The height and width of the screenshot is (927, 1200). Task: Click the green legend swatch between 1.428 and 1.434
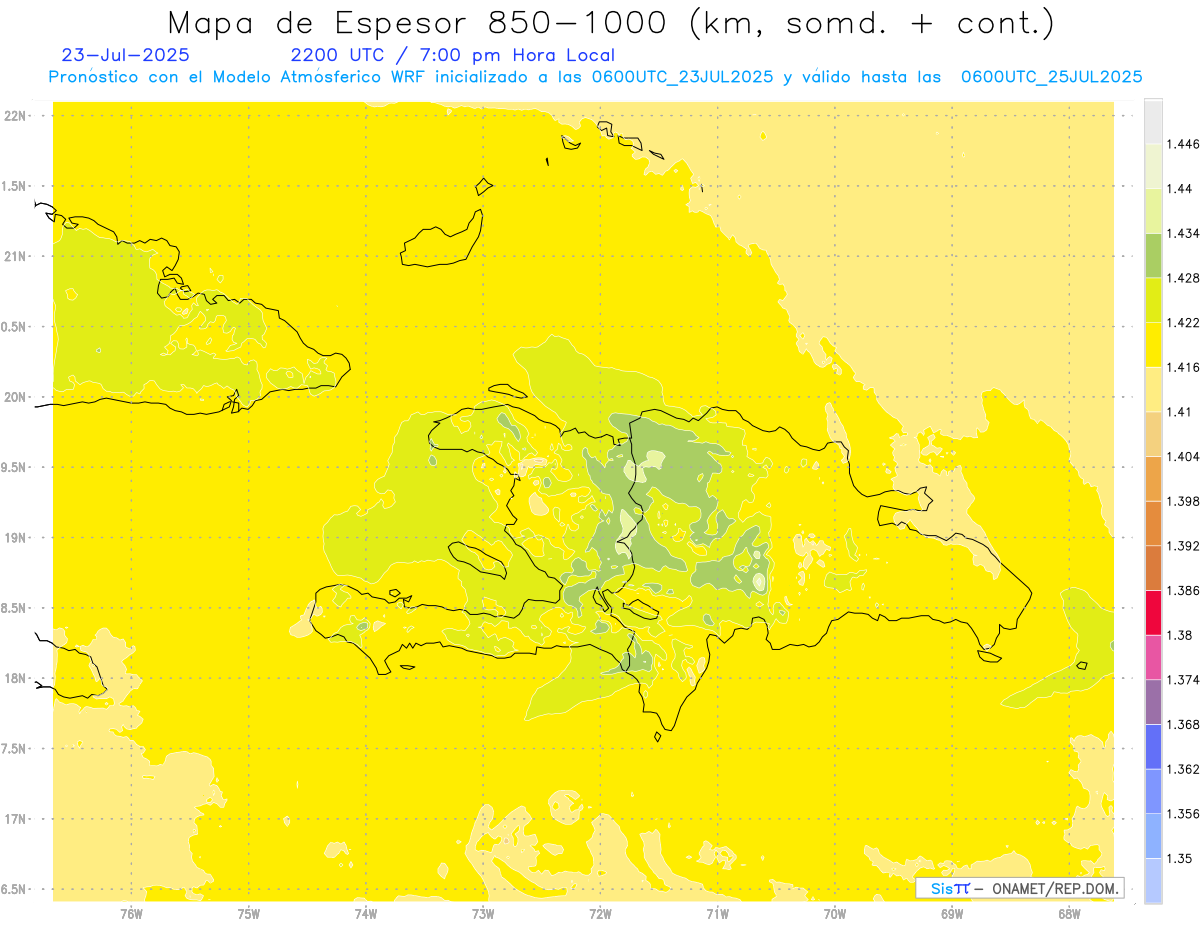pos(1153,255)
